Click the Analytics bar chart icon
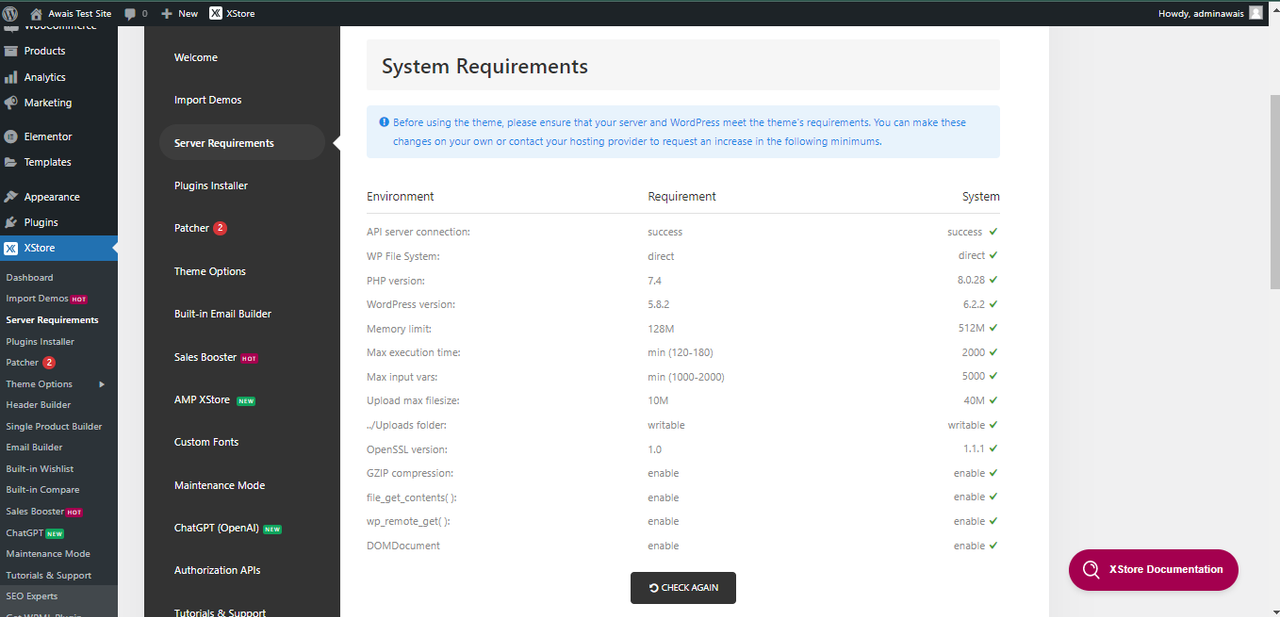 [11, 77]
